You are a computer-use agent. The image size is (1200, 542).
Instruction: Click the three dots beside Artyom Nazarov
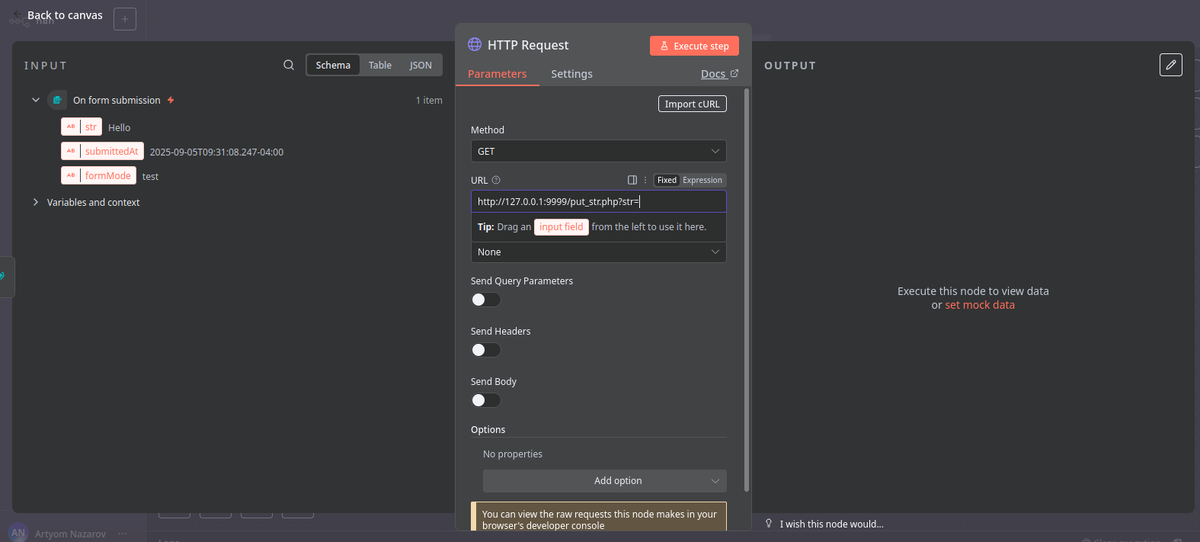tap(123, 534)
